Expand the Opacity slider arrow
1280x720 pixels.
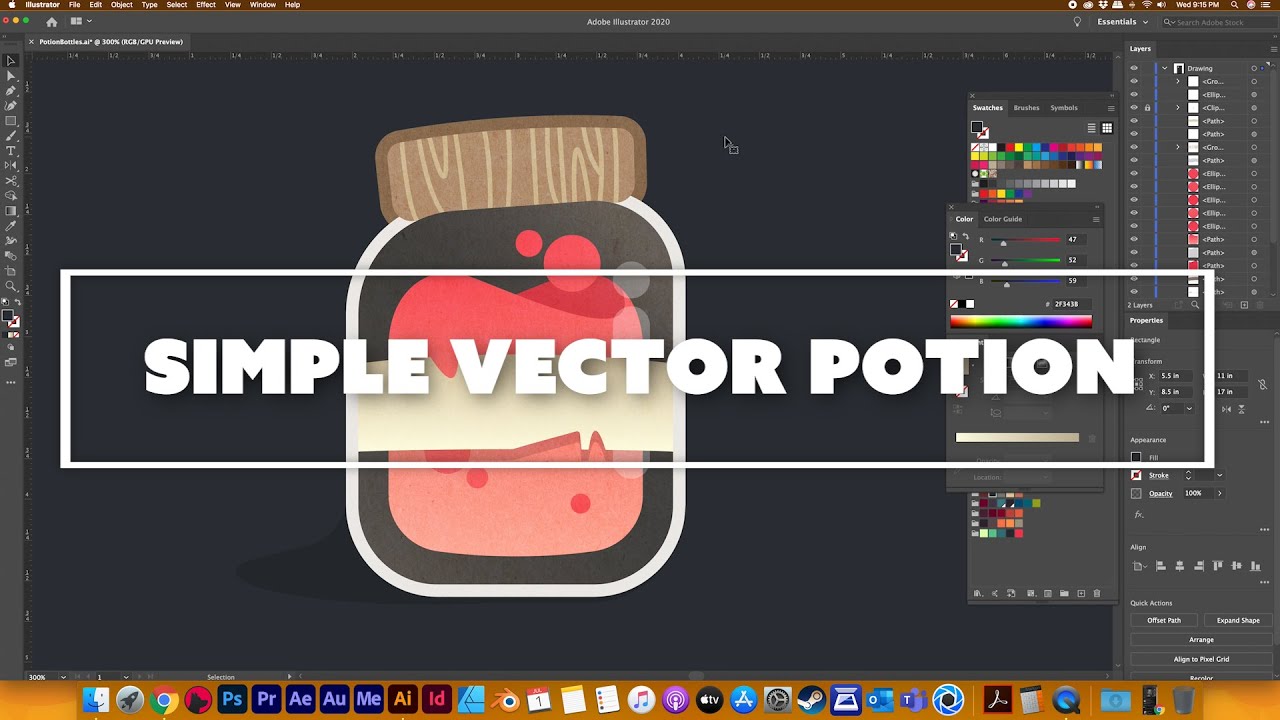[x=1219, y=493]
